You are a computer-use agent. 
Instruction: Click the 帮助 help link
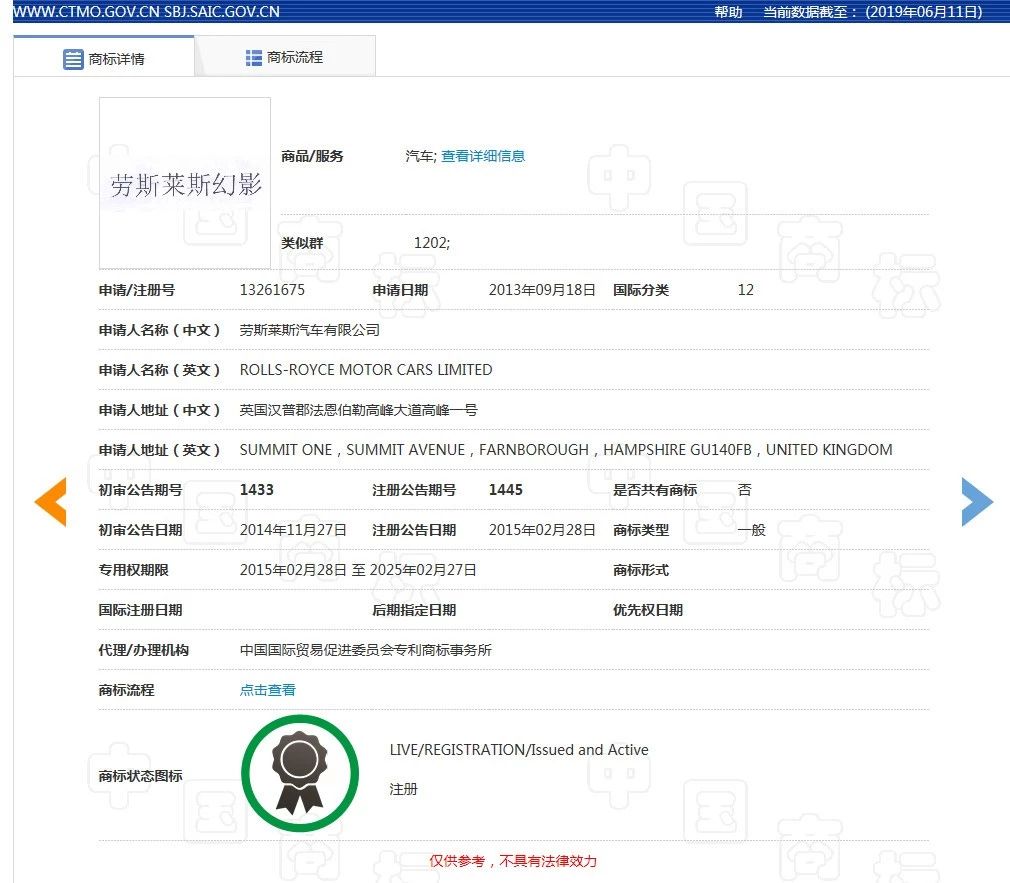click(x=728, y=12)
